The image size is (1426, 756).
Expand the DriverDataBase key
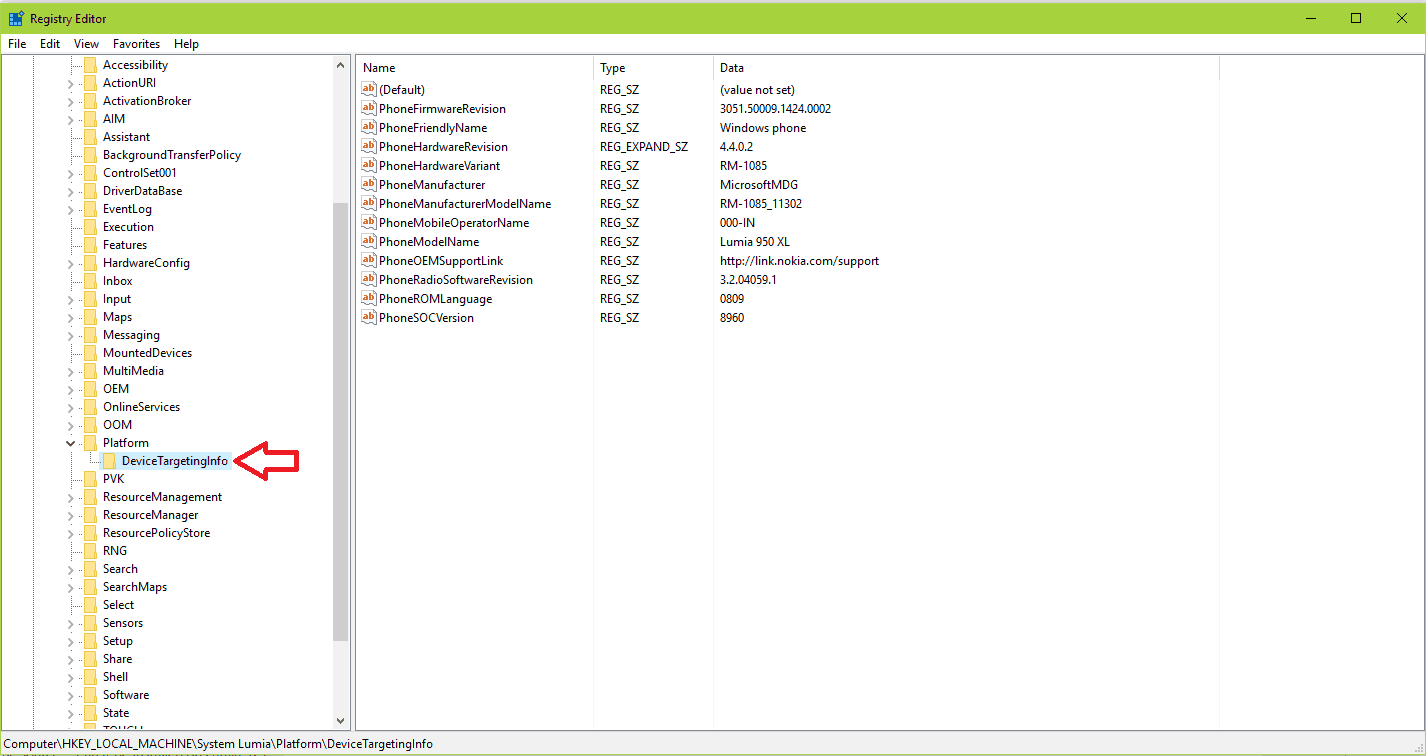70,191
